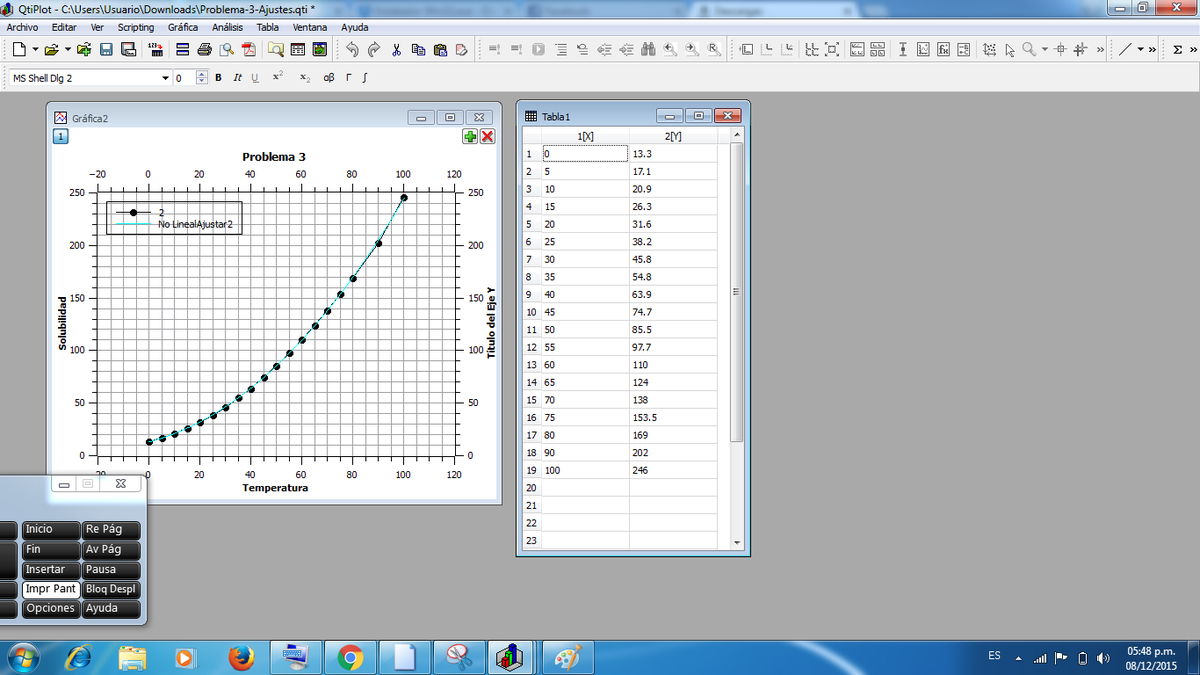1200x675 pixels.
Task: Expand the open-file dropdown arrow
Action: tap(67, 49)
